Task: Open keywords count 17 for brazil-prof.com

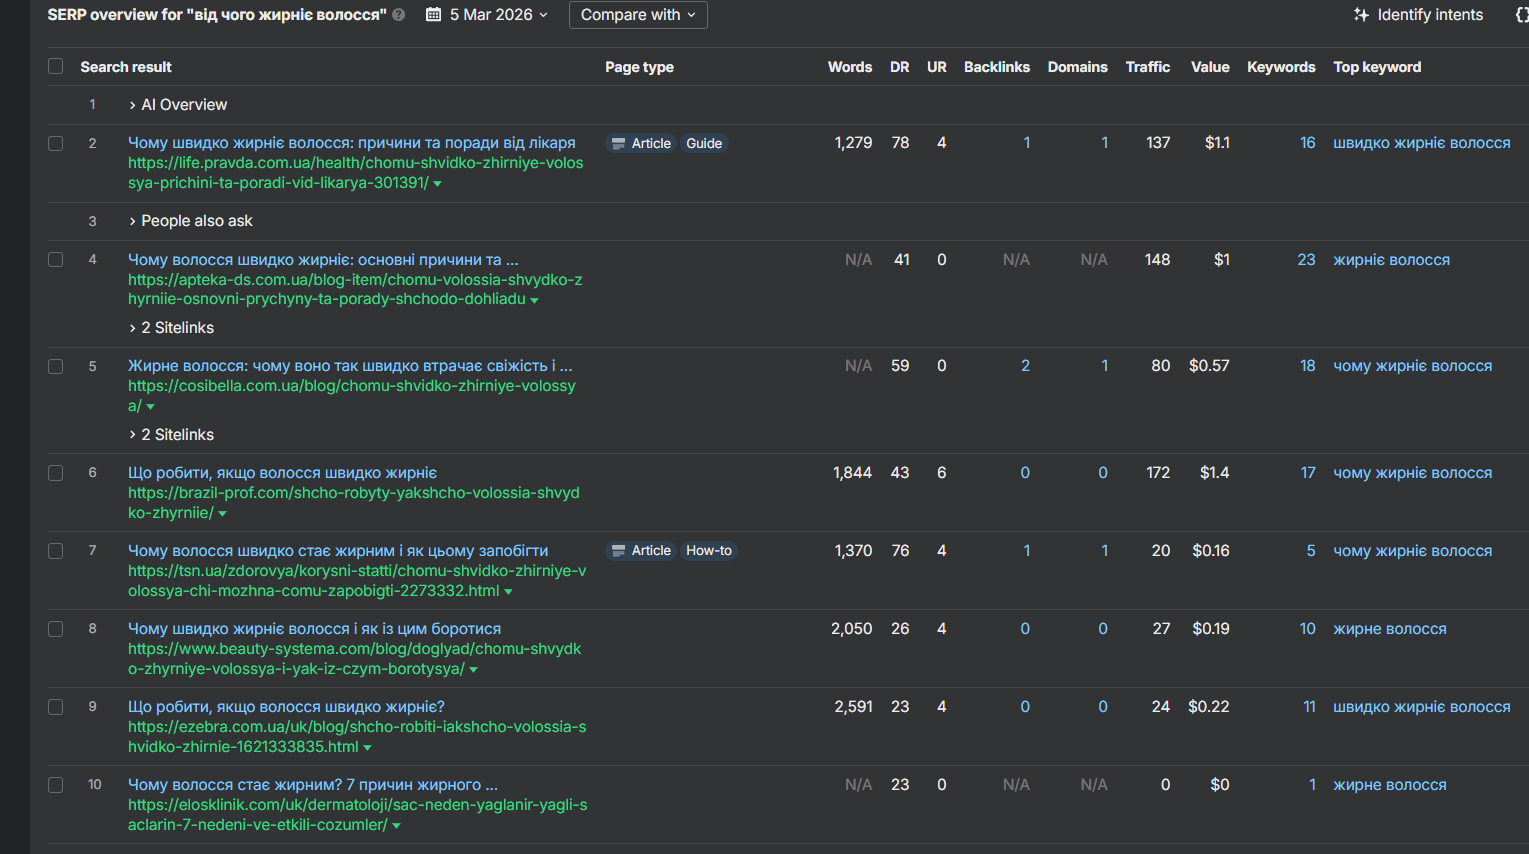Action: (1308, 473)
